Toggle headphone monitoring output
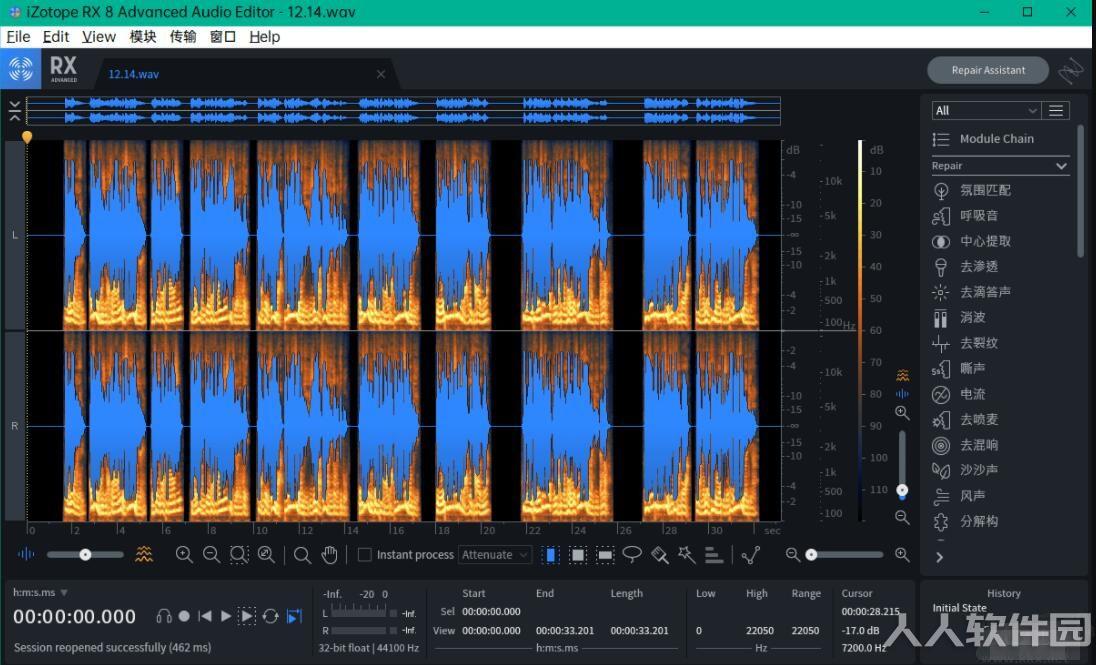The width and height of the screenshot is (1096, 665). [164, 616]
